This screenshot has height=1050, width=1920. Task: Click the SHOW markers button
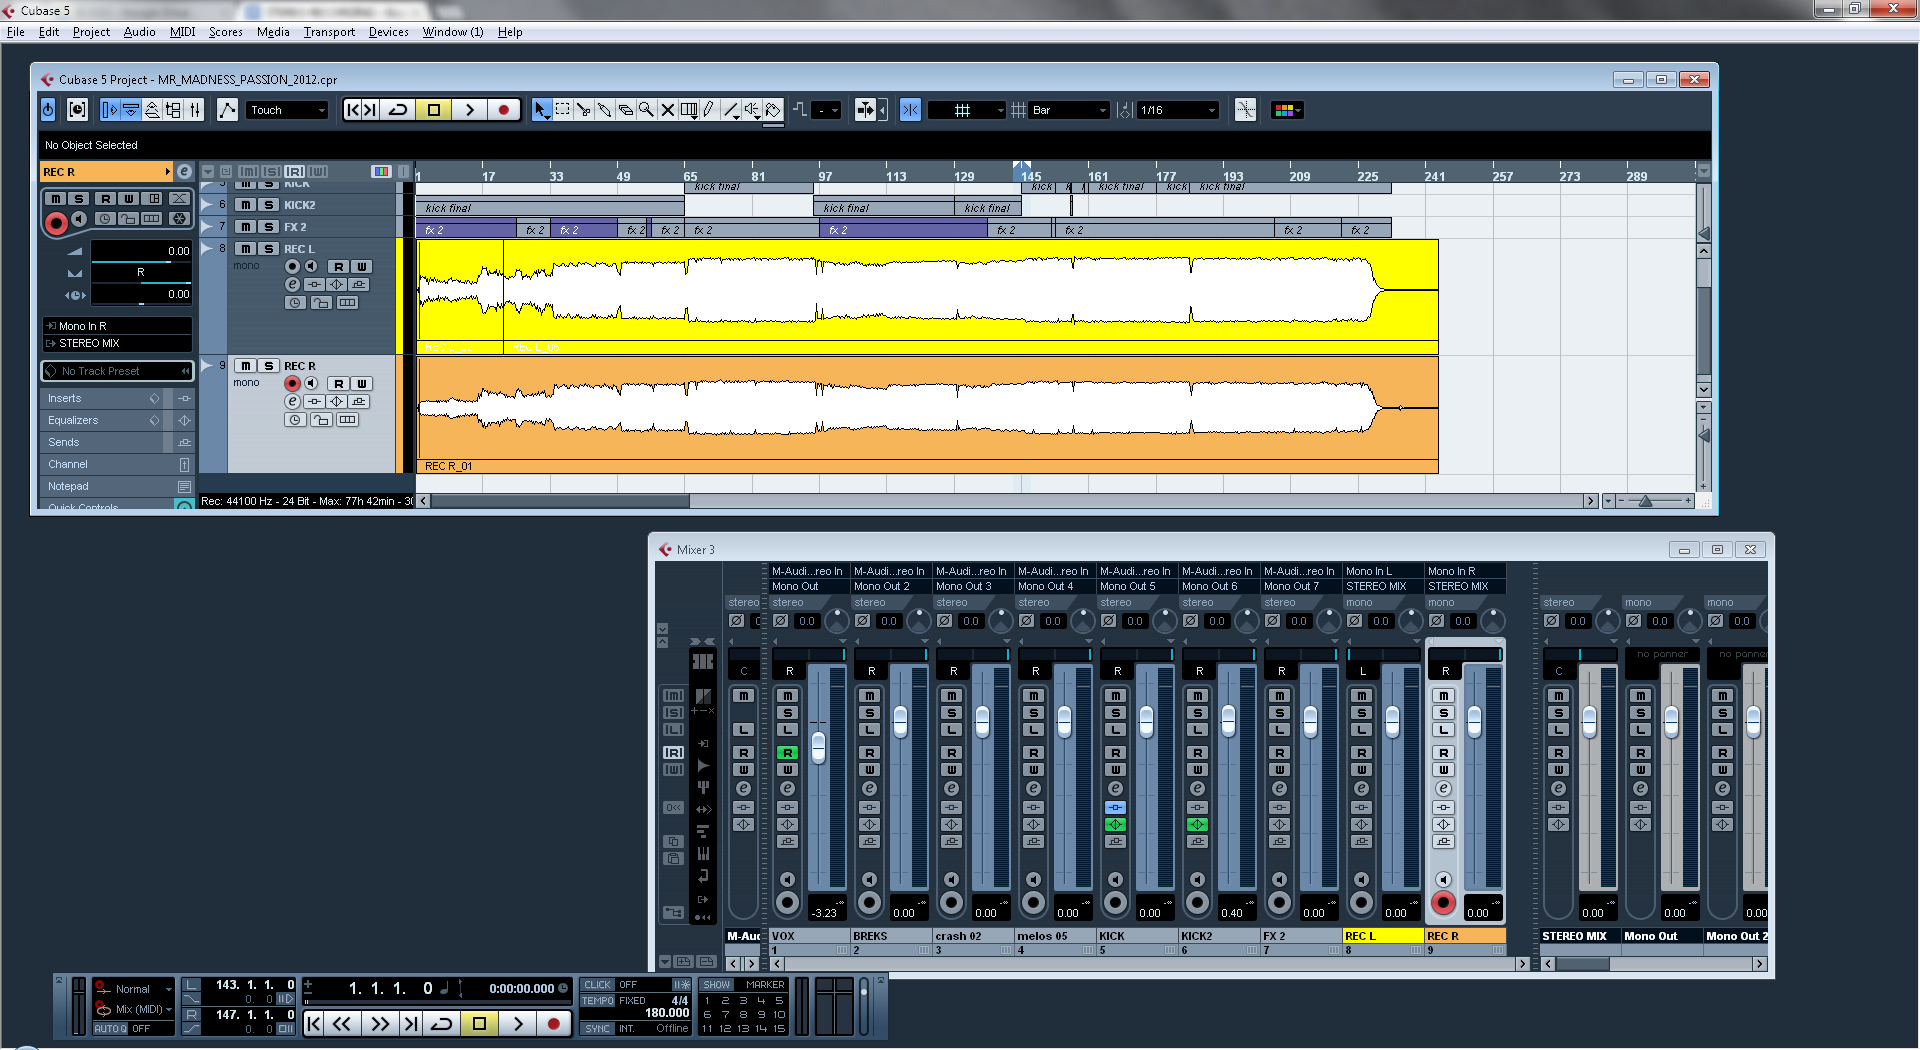[717, 985]
